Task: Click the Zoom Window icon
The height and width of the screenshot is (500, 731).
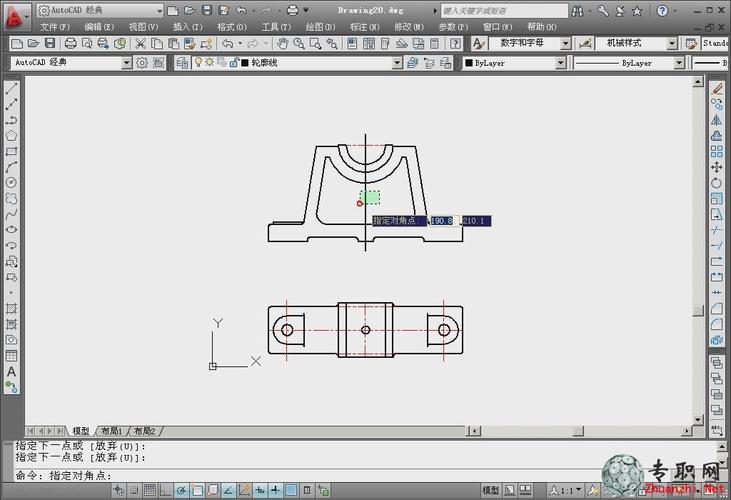Action: tap(315, 44)
